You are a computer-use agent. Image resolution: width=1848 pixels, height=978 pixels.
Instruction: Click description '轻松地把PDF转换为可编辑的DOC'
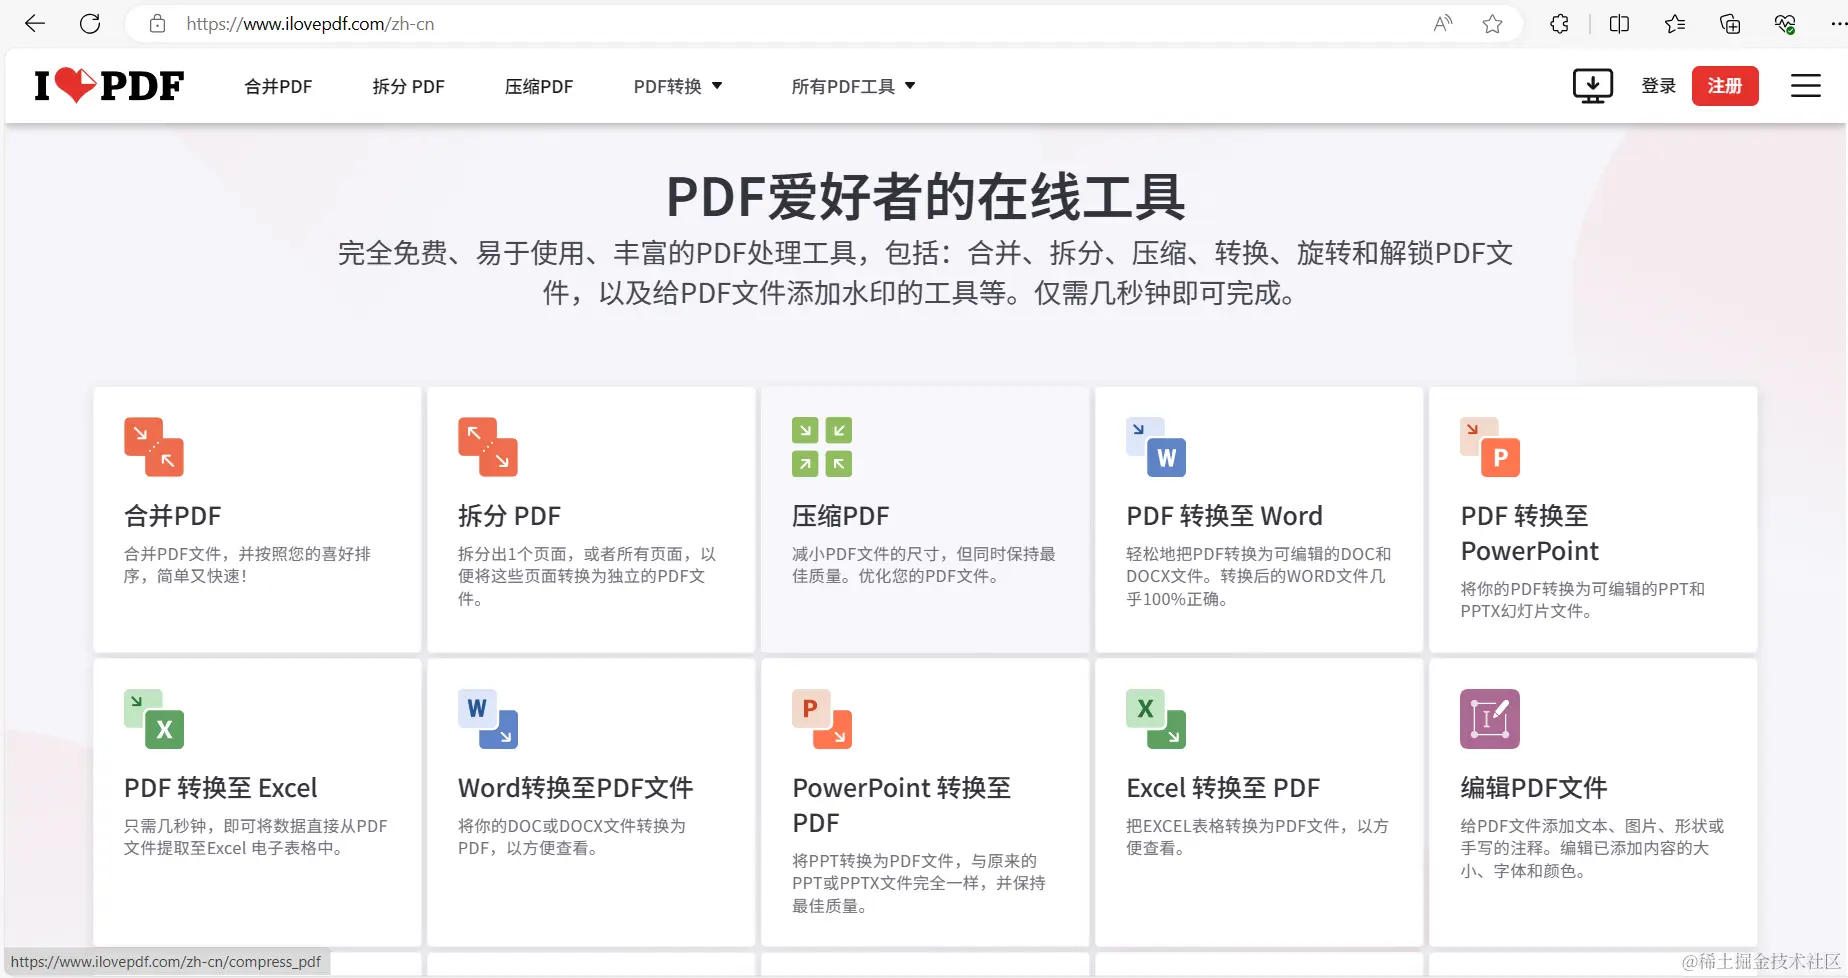1258,576
